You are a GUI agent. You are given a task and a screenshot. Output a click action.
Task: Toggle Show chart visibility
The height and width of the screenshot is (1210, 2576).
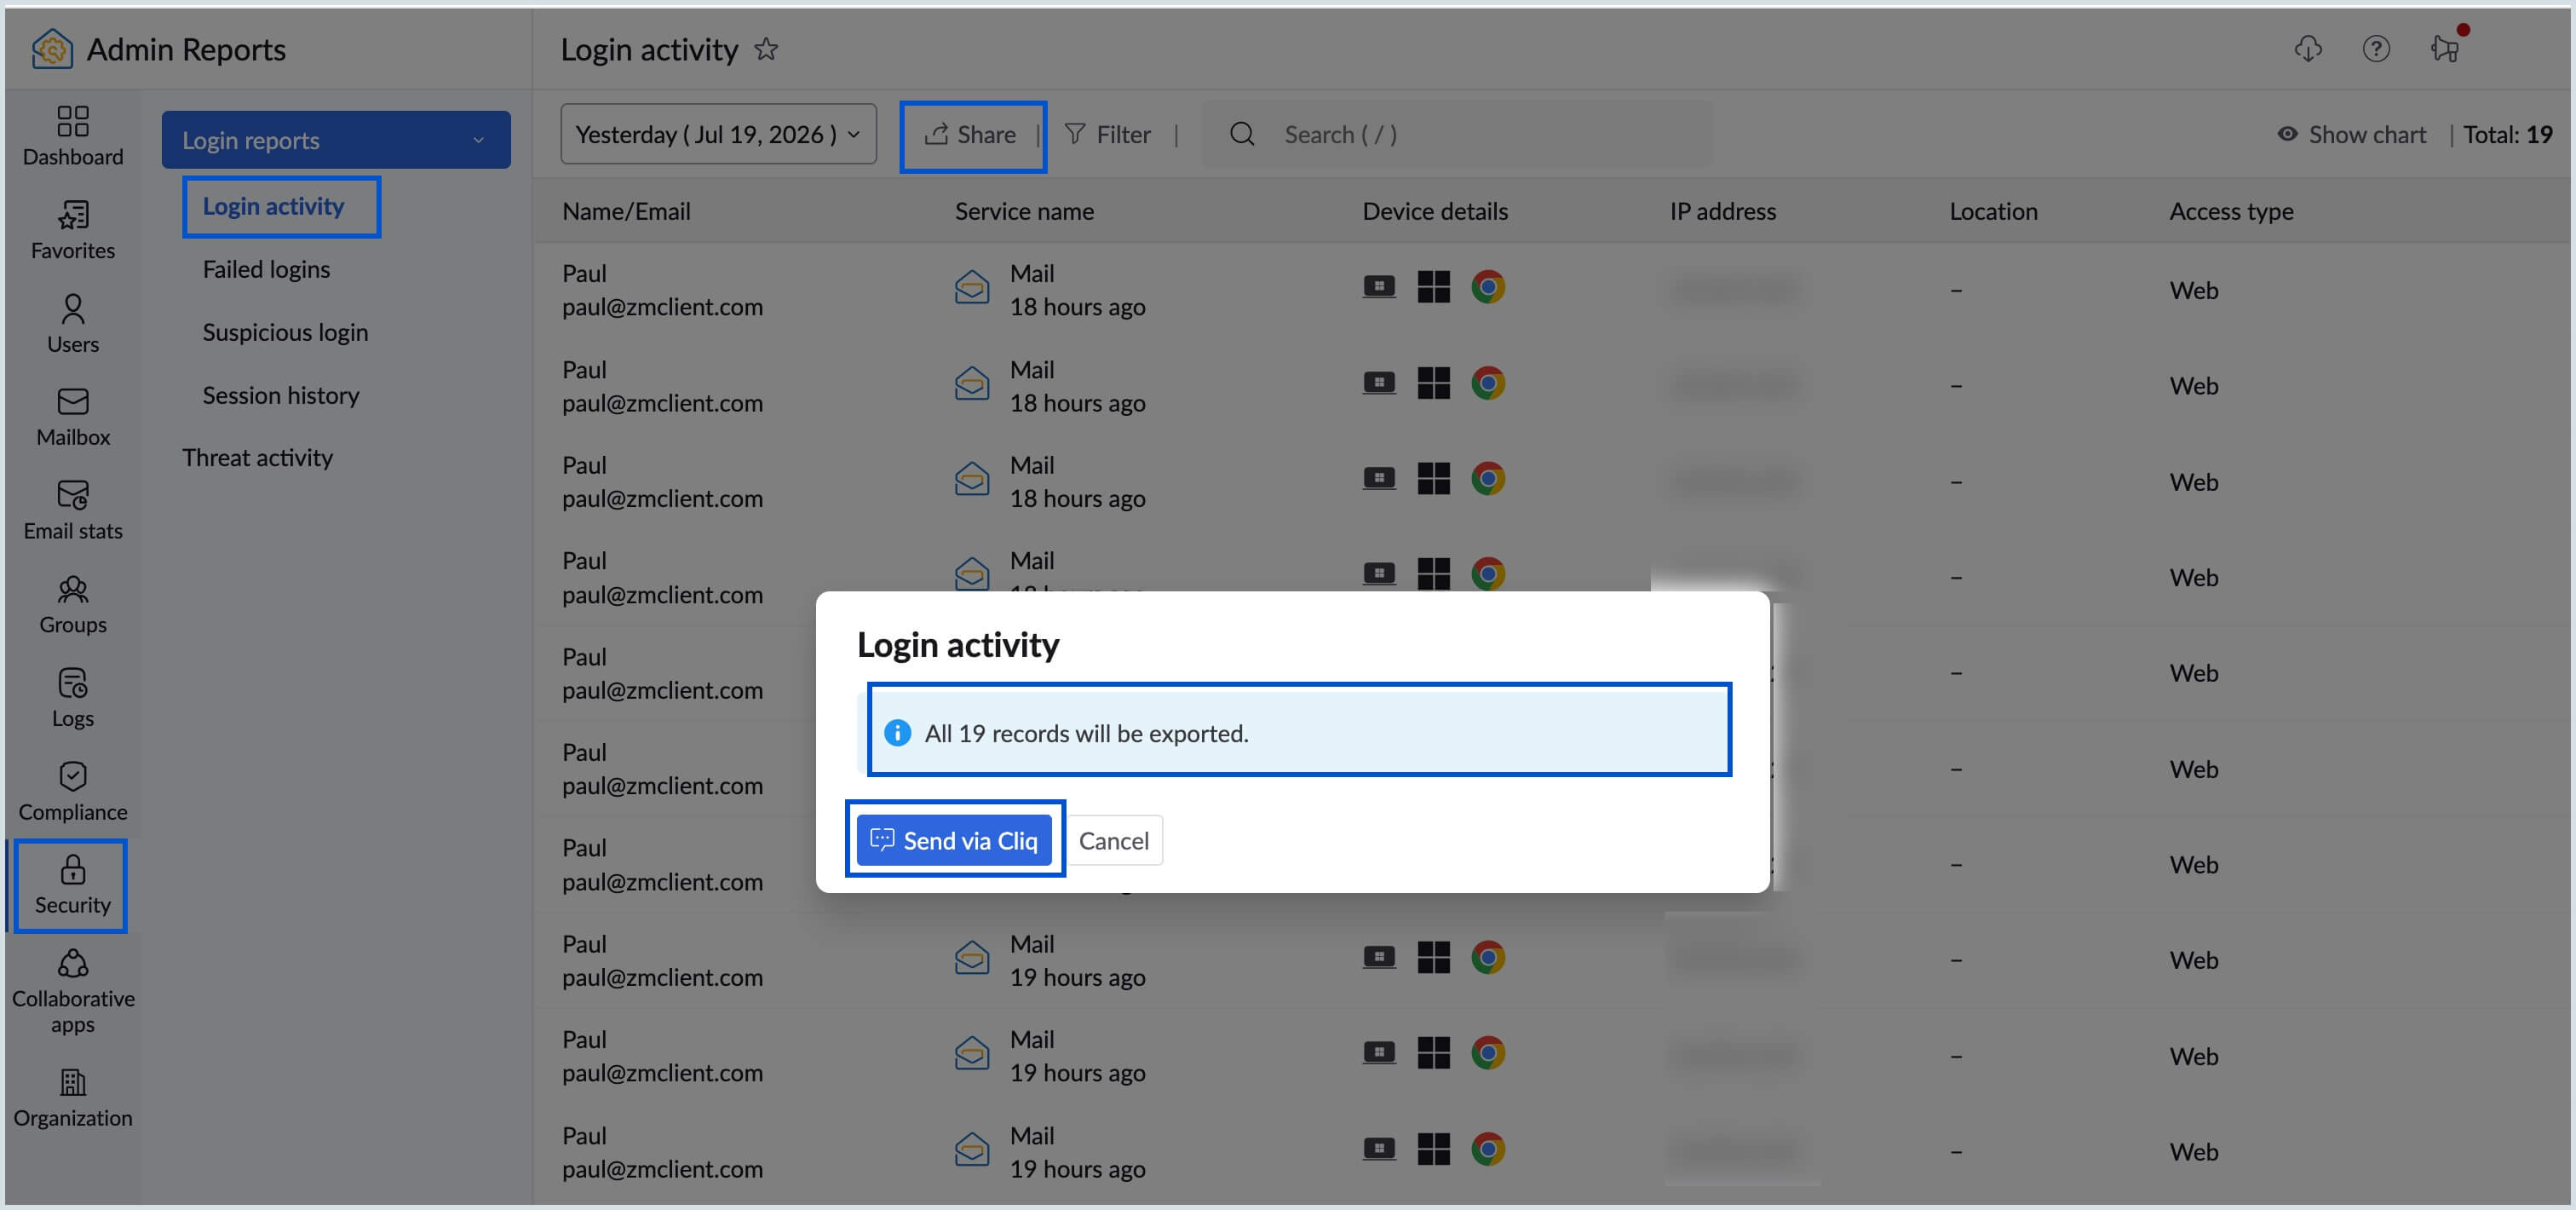(x=2351, y=134)
